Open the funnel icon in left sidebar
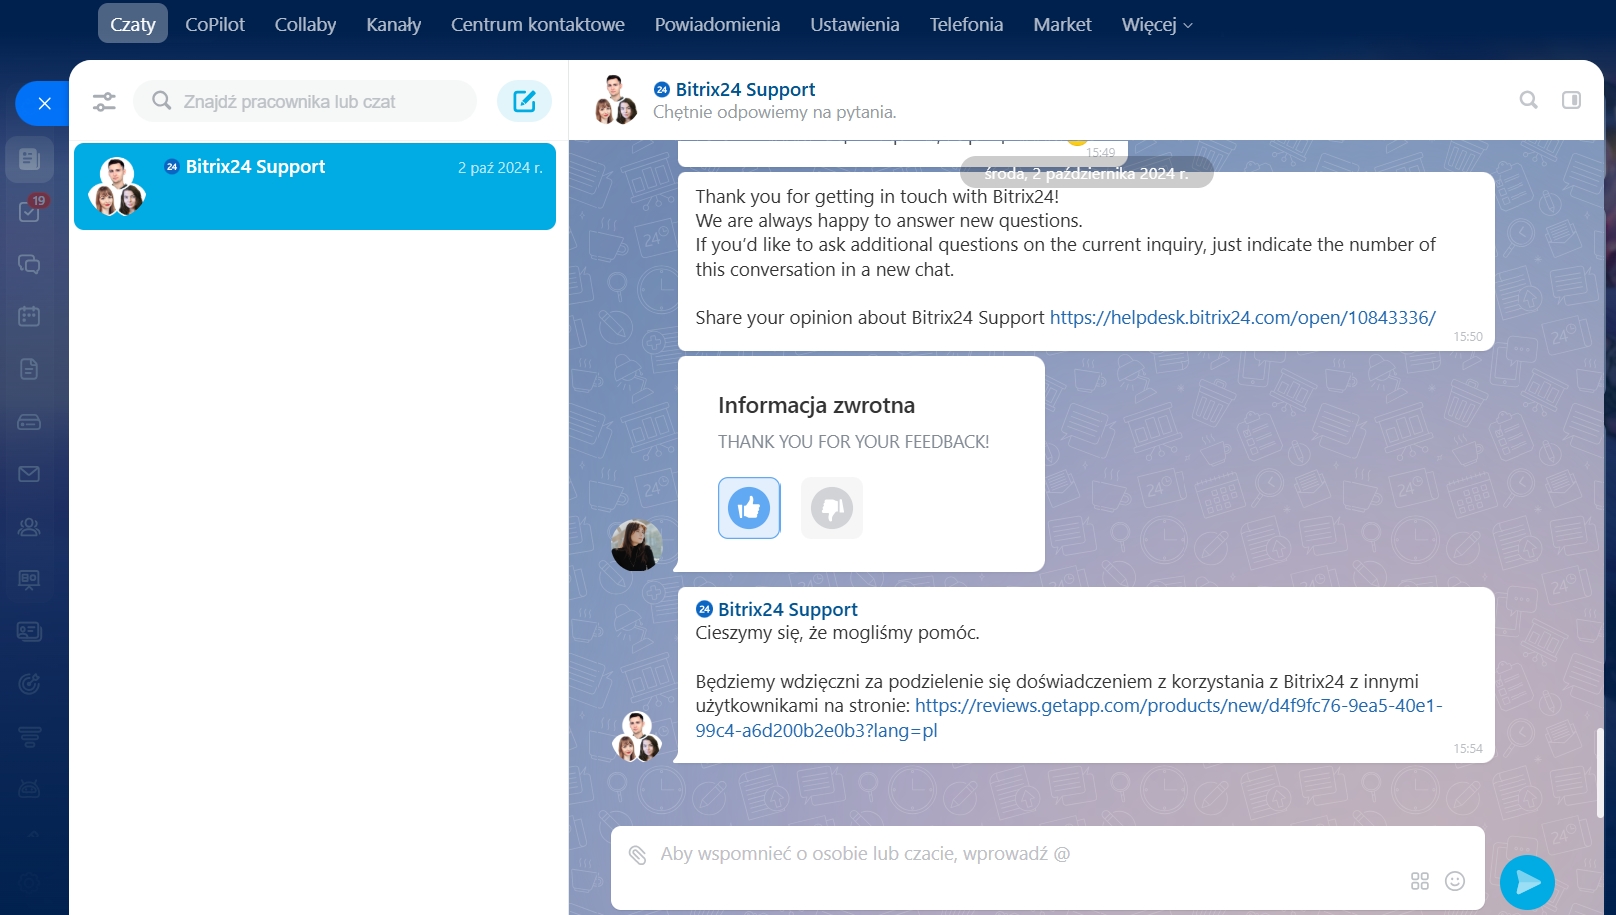Viewport: 1616px width, 915px height. [x=29, y=737]
